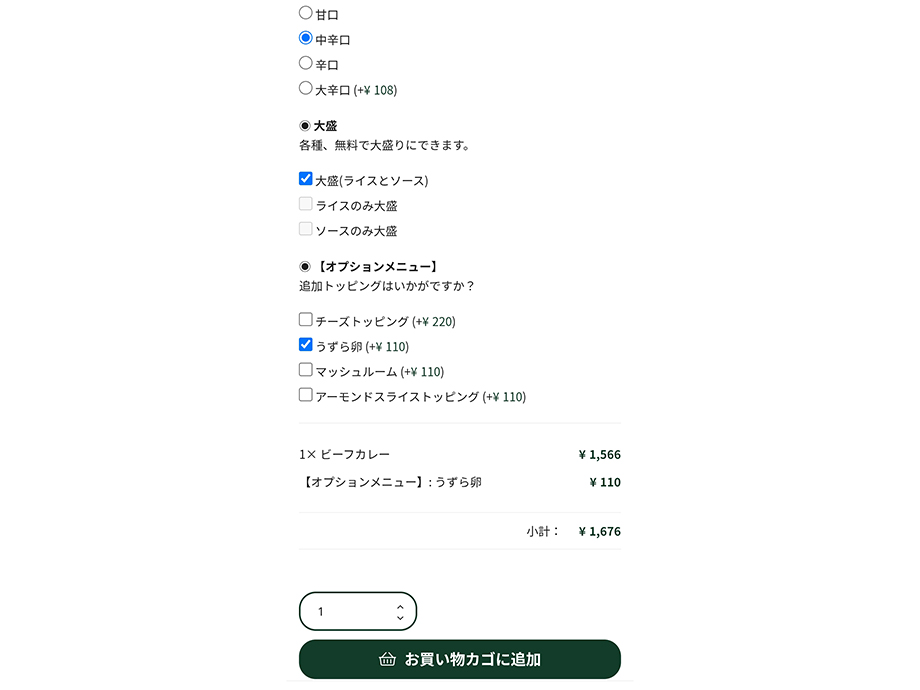The width and height of the screenshot is (920, 690).
Task: Select the 辛口 spiciness option
Action: (x=305, y=62)
